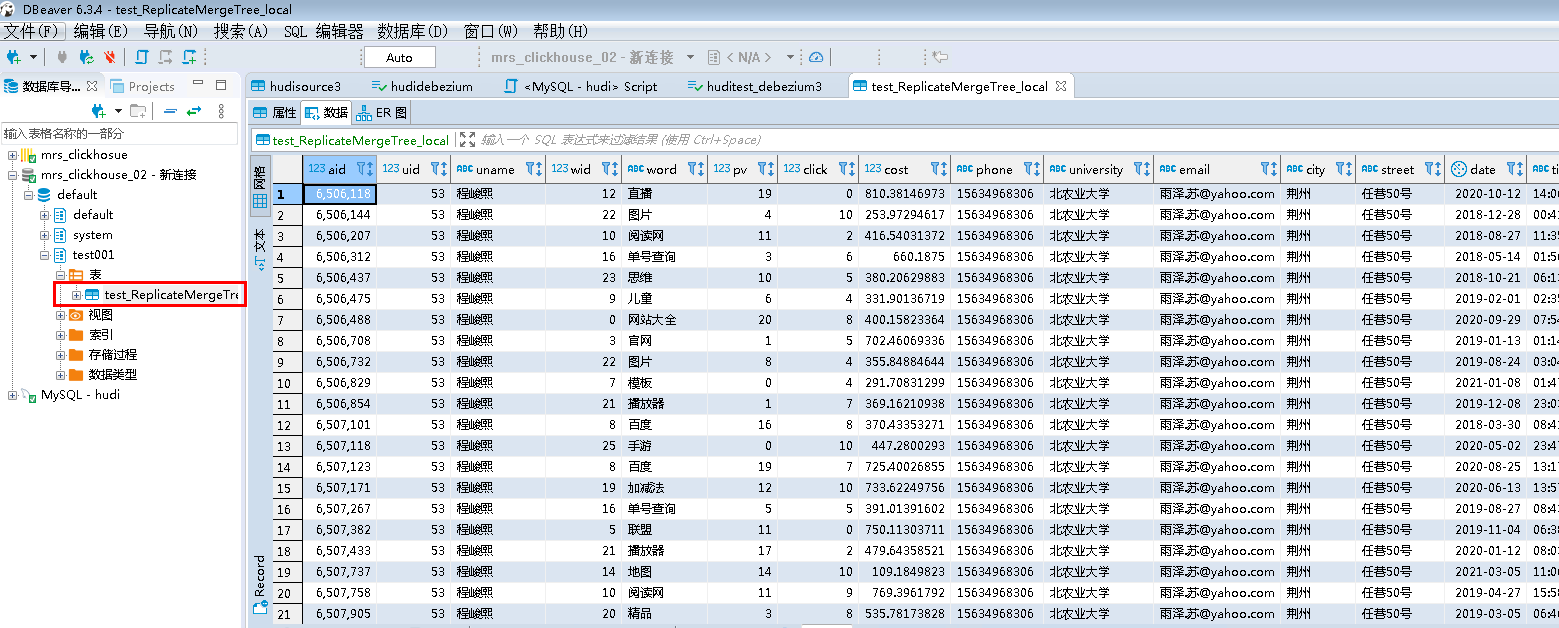This screenshot has width=1559, height=628.
Task: Open the SQL 编辑器 menu
Action: coord(323,31)
